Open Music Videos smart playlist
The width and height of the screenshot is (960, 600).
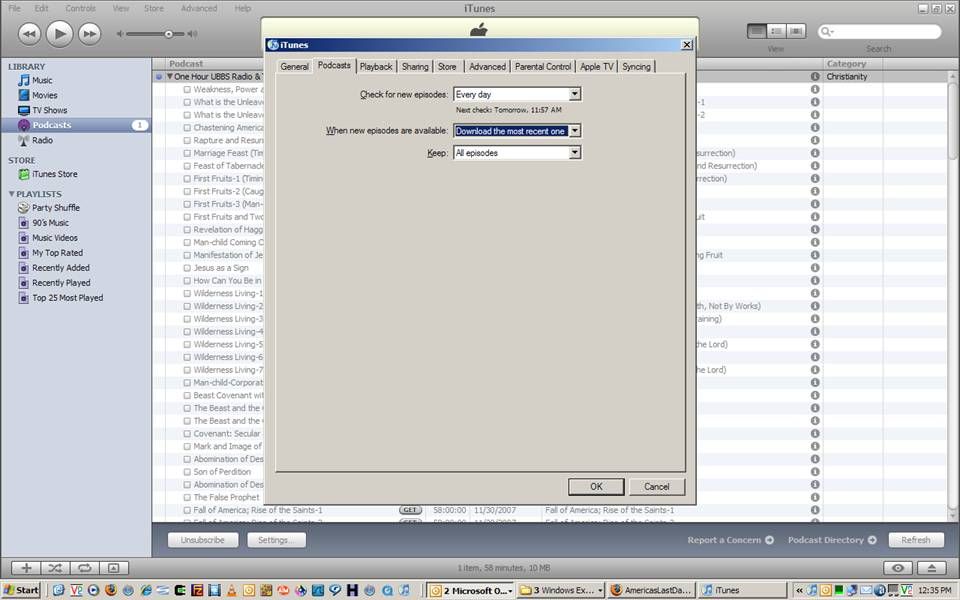(54, 238)
